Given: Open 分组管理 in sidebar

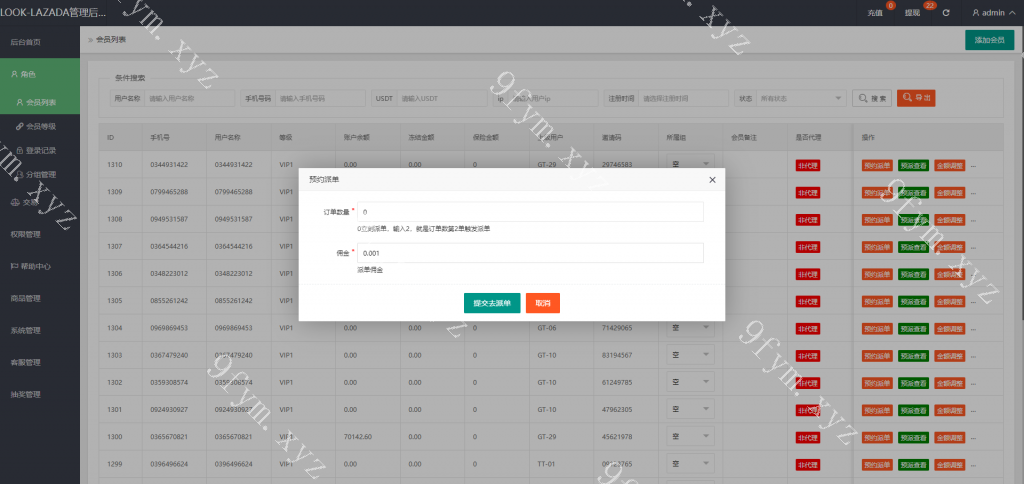Looking at the screenshot, I should click(40, 174).
